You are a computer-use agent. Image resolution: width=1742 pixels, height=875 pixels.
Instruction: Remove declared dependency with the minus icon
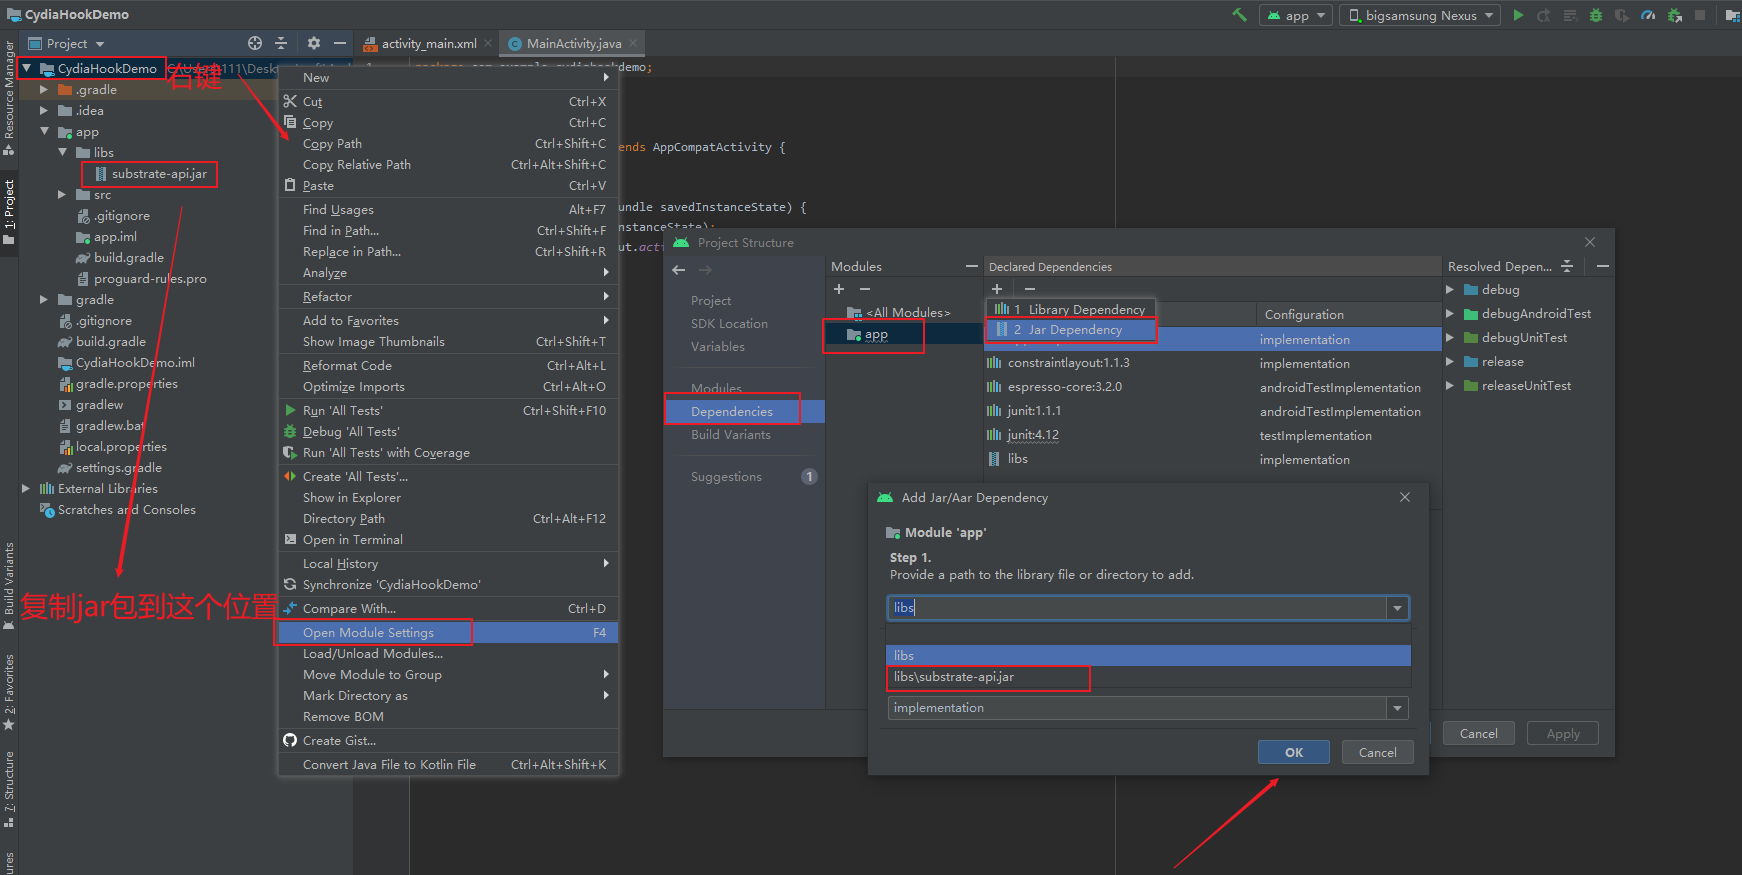click(x=1030, y=289)
